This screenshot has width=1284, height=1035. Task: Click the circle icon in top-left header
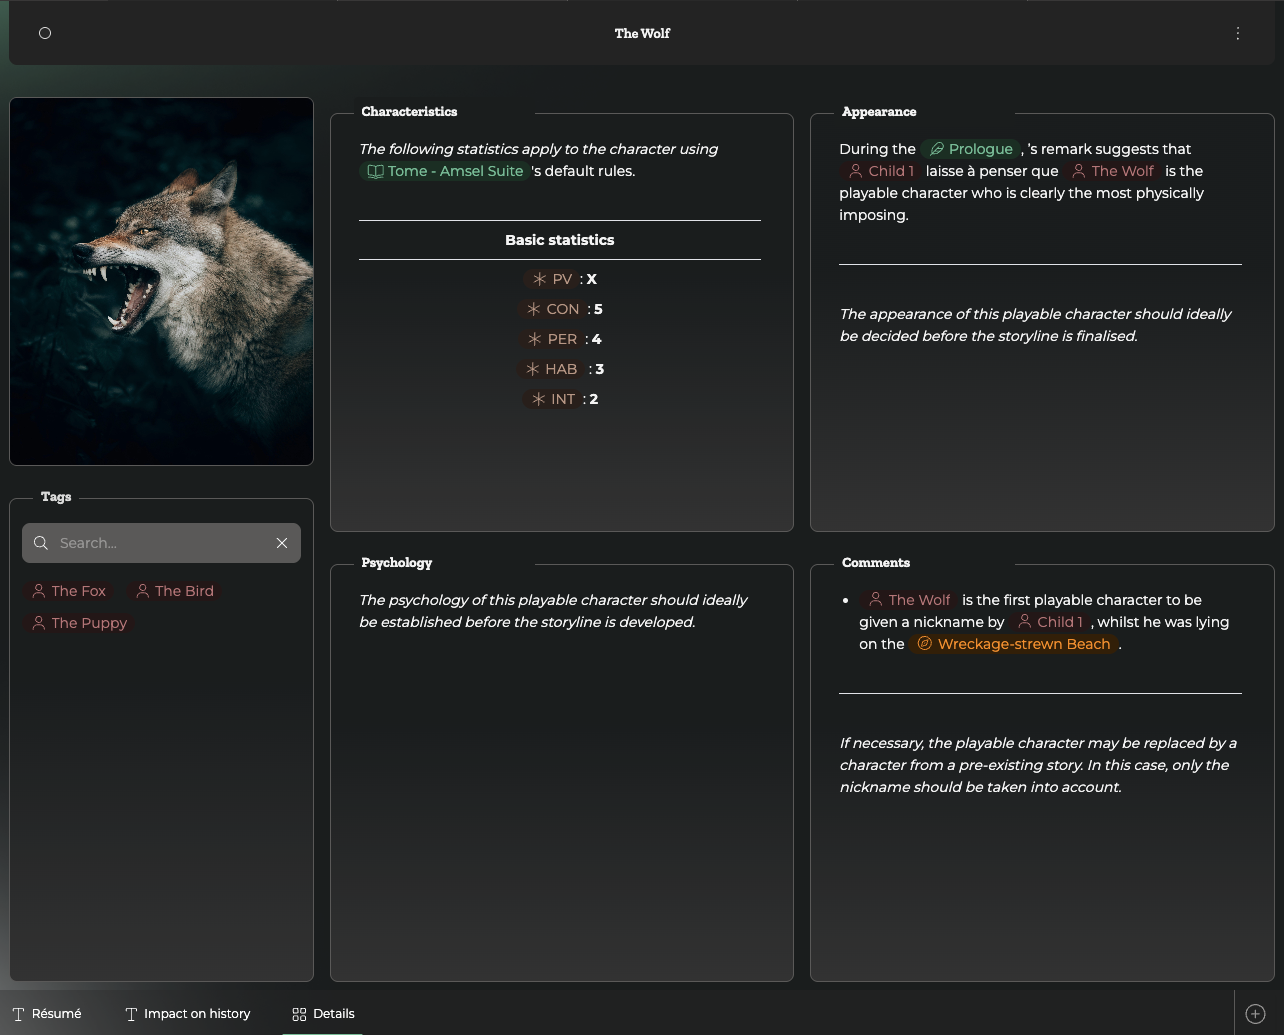click(45, 33)
